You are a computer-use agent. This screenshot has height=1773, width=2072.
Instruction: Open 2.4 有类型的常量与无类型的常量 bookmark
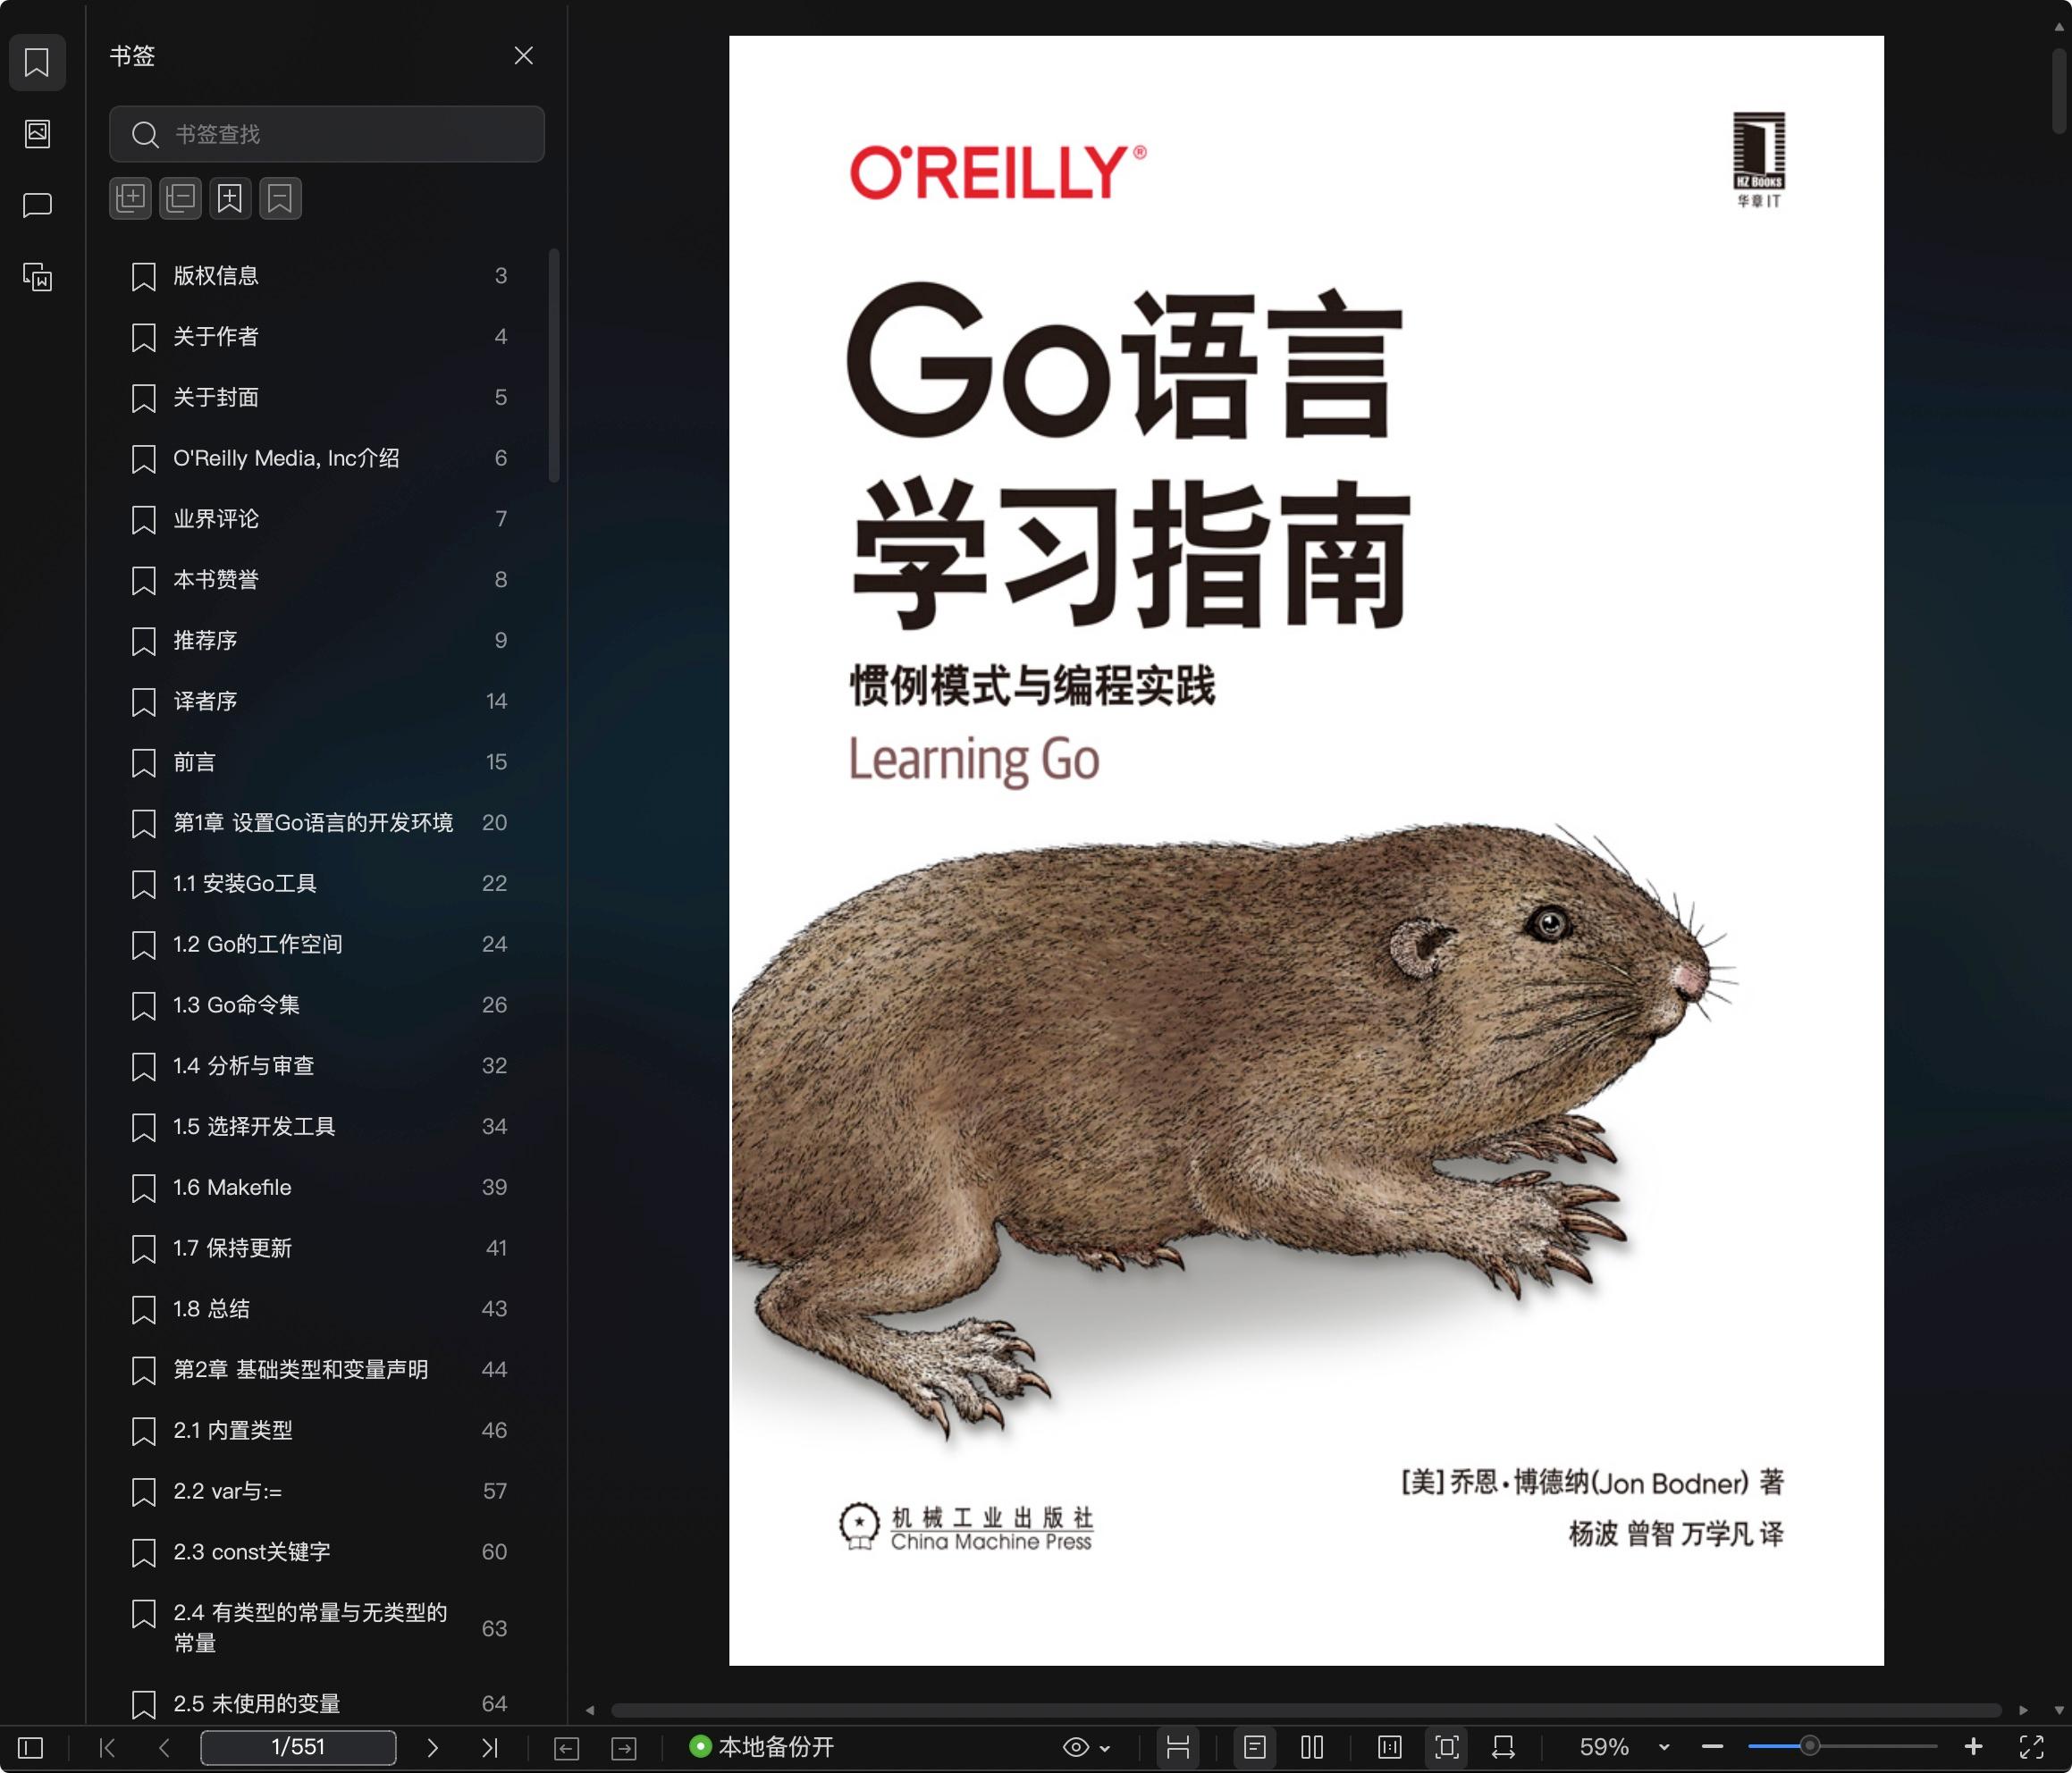coord(320,1628)
